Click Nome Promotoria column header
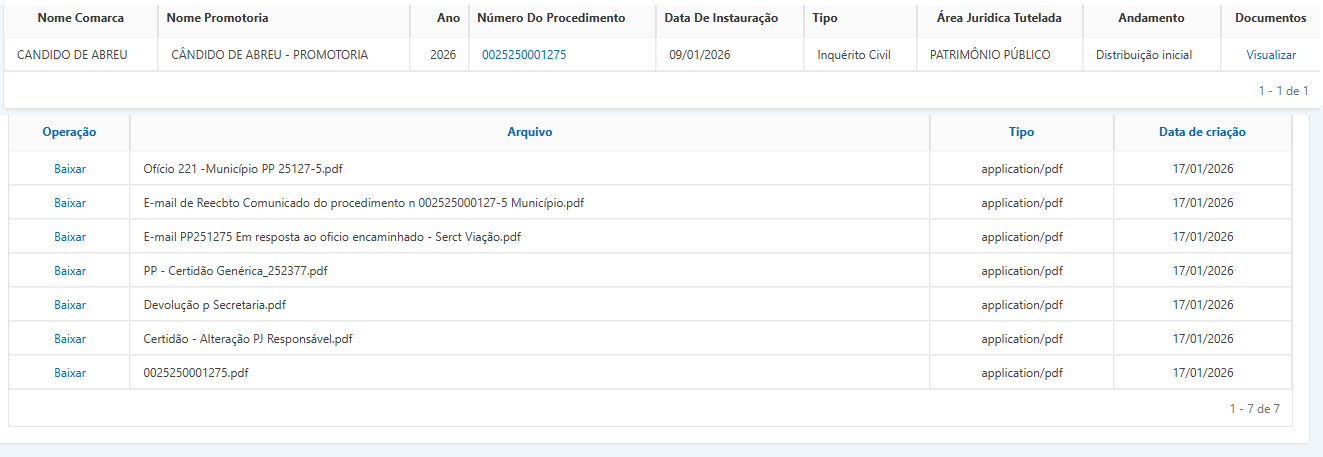 pos(217,18)
